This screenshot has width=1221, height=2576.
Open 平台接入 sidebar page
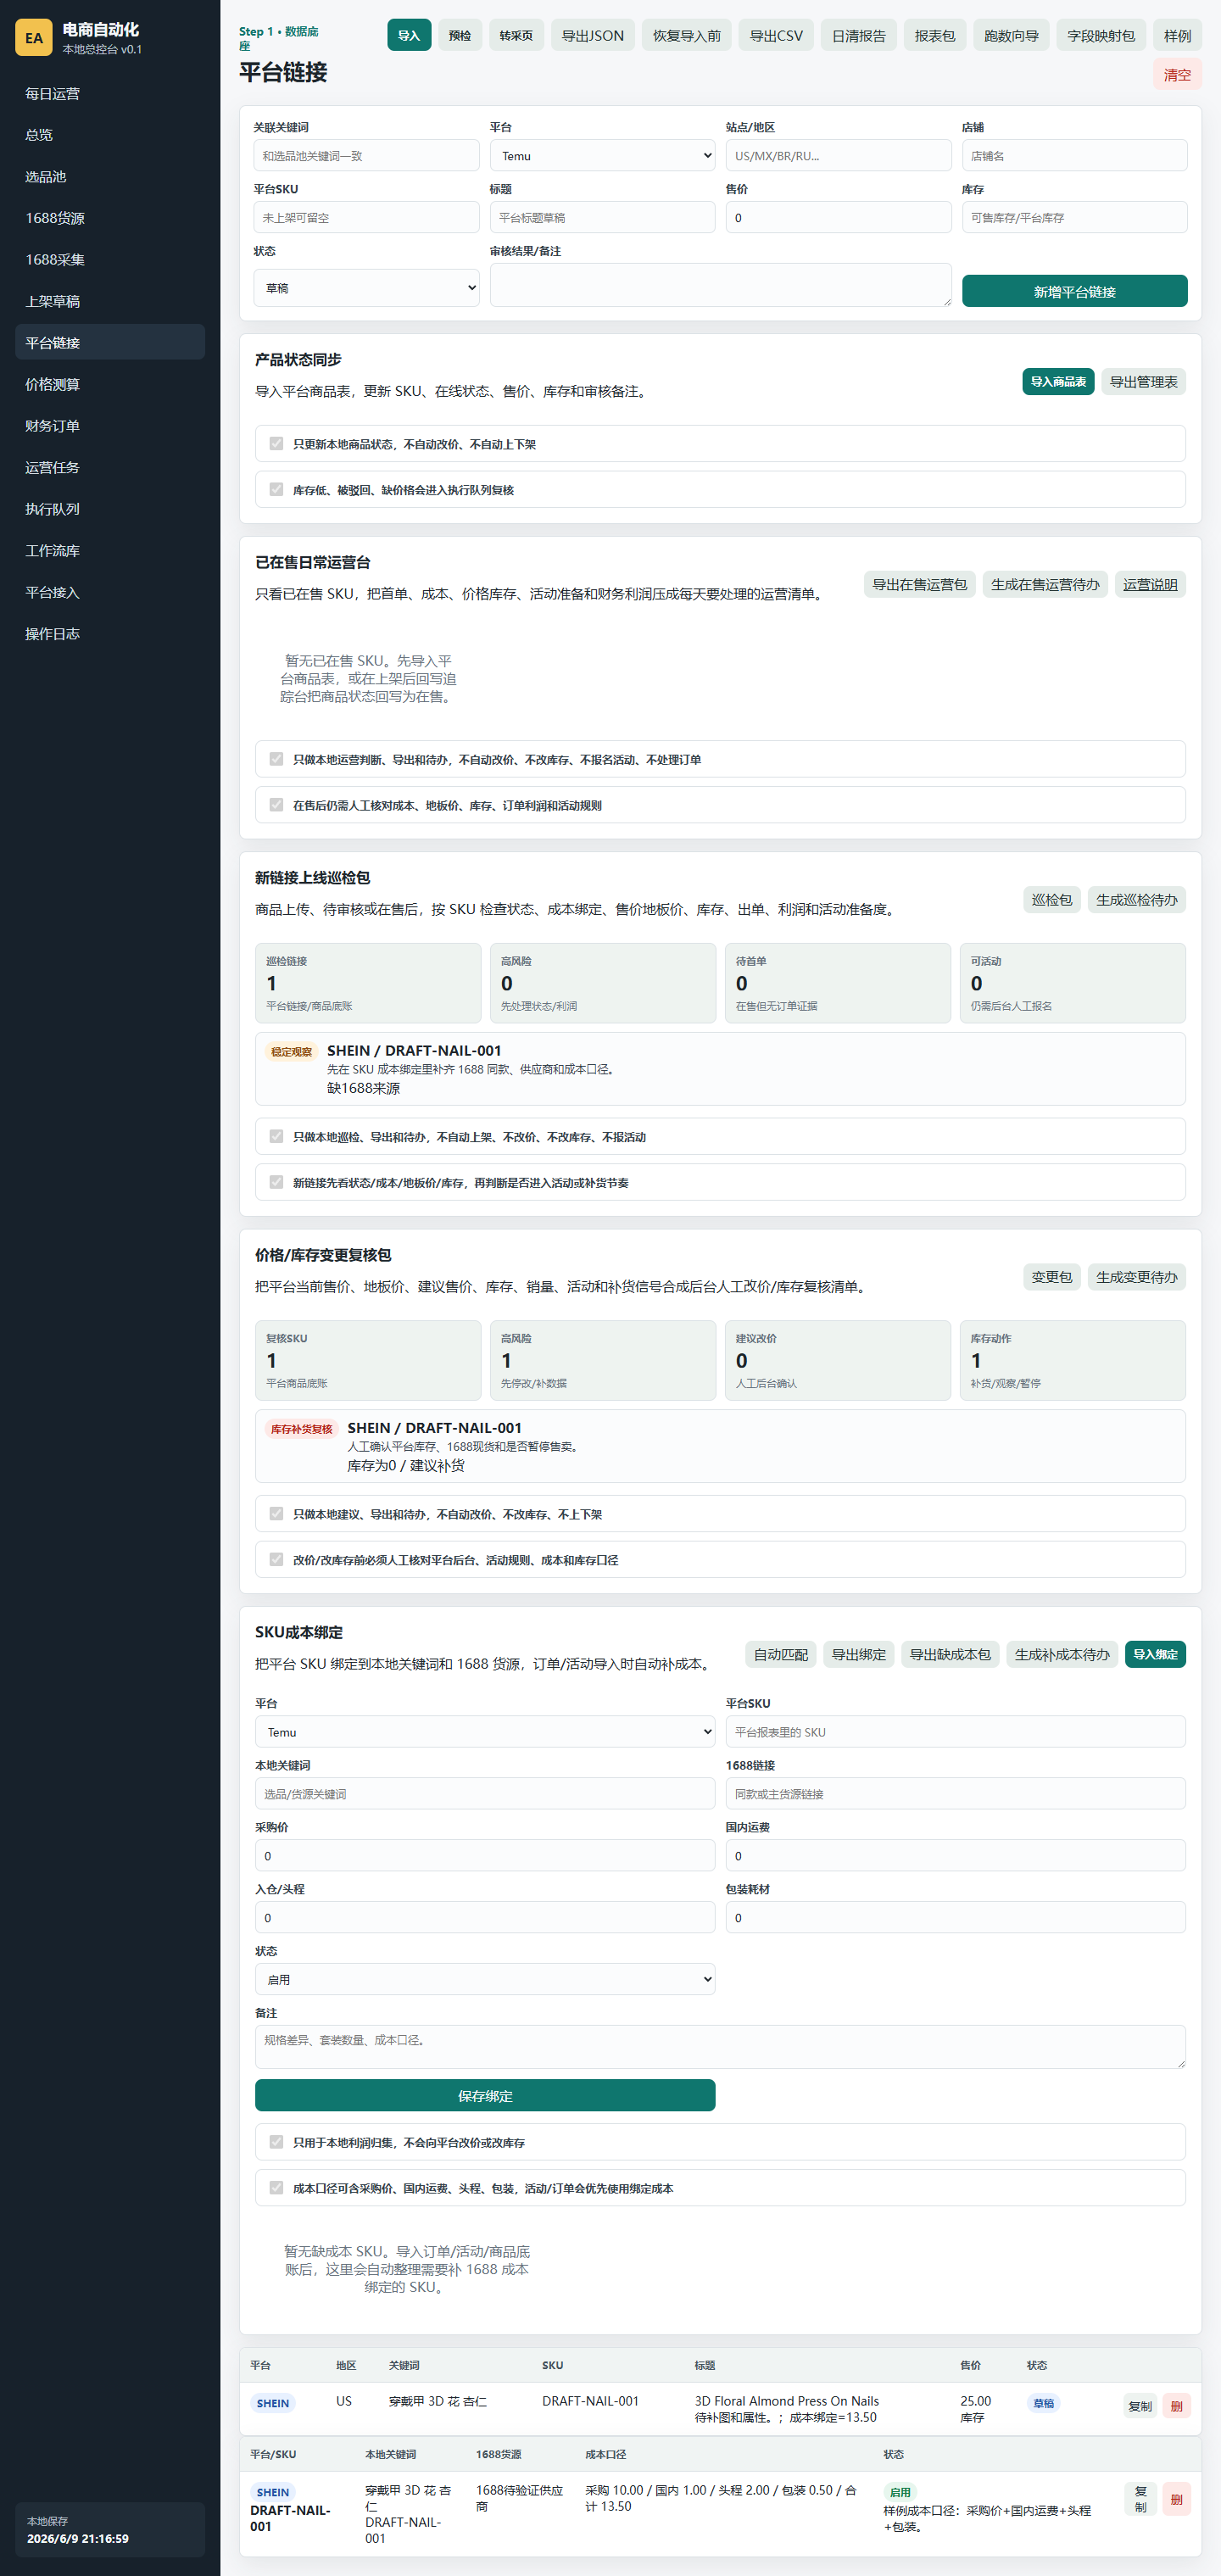(110, 592)
